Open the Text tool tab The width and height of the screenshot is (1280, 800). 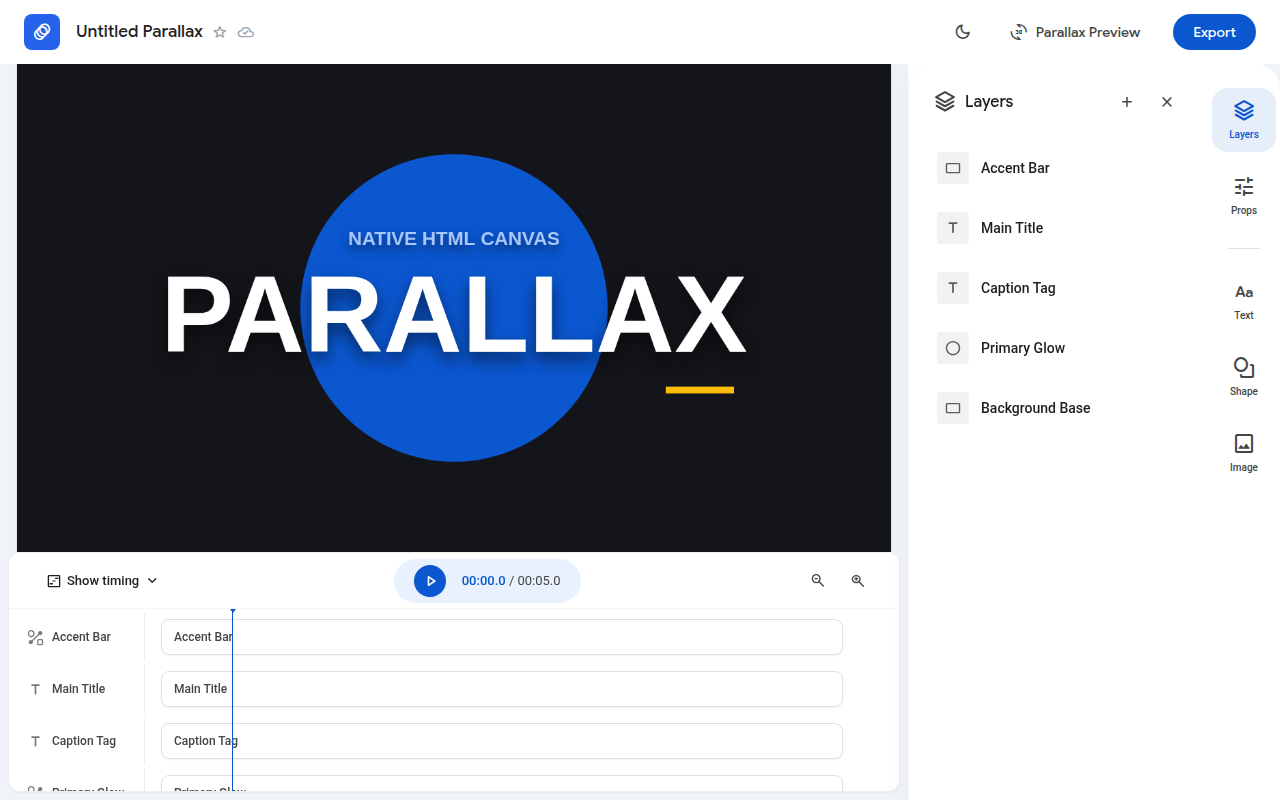pyautogui.click(x=1244, y=301)
